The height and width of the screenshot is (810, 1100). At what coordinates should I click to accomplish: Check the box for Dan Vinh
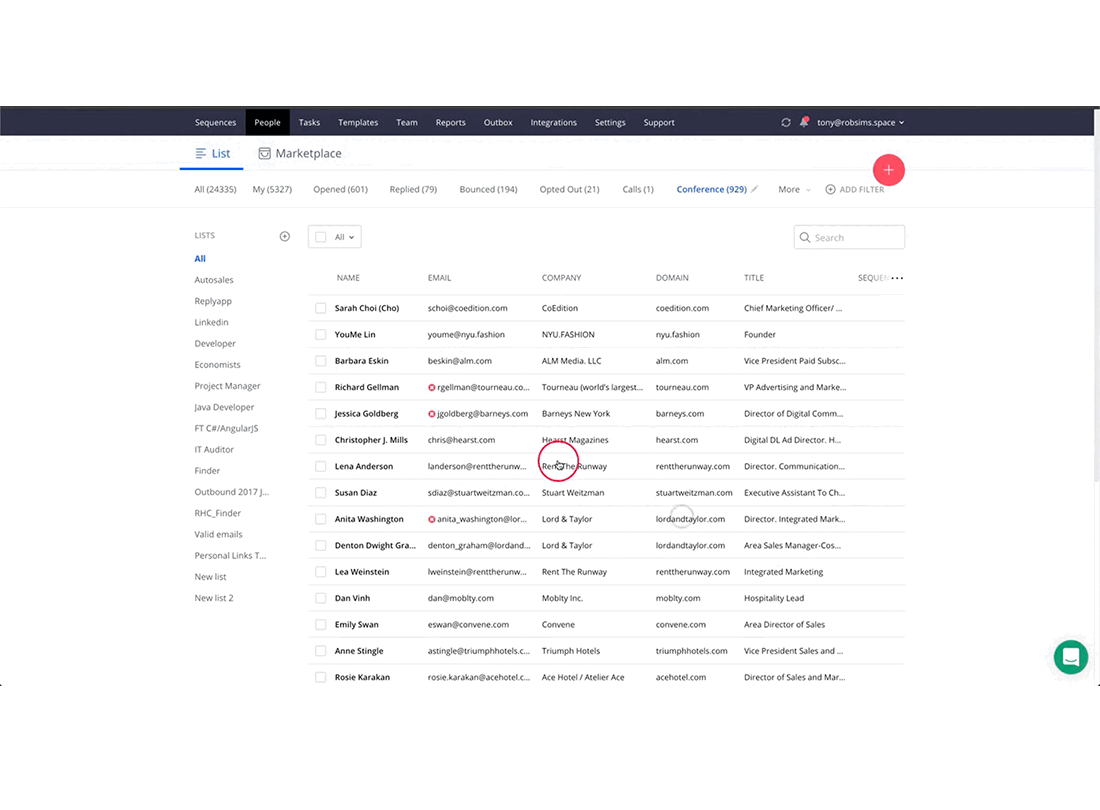pyautogui.click(x=321, y=598)
